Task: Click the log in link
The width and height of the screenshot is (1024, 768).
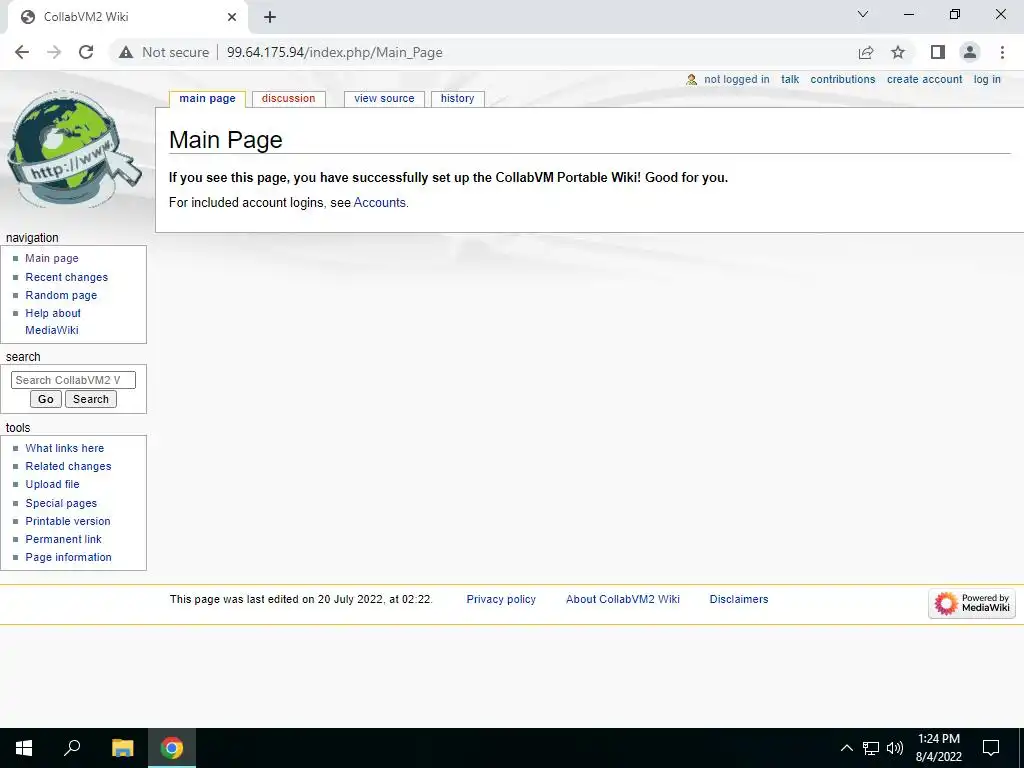Action: point(987,80)
